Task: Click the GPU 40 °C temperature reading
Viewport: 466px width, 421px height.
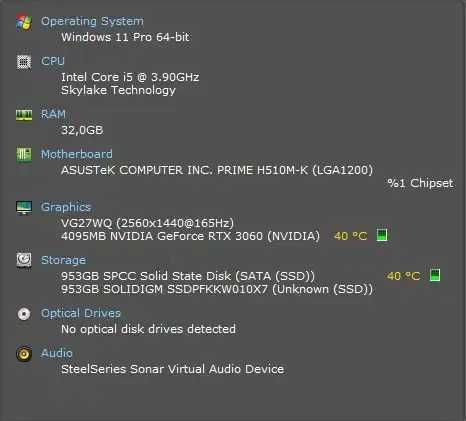Action: click(x=351, y=236)
